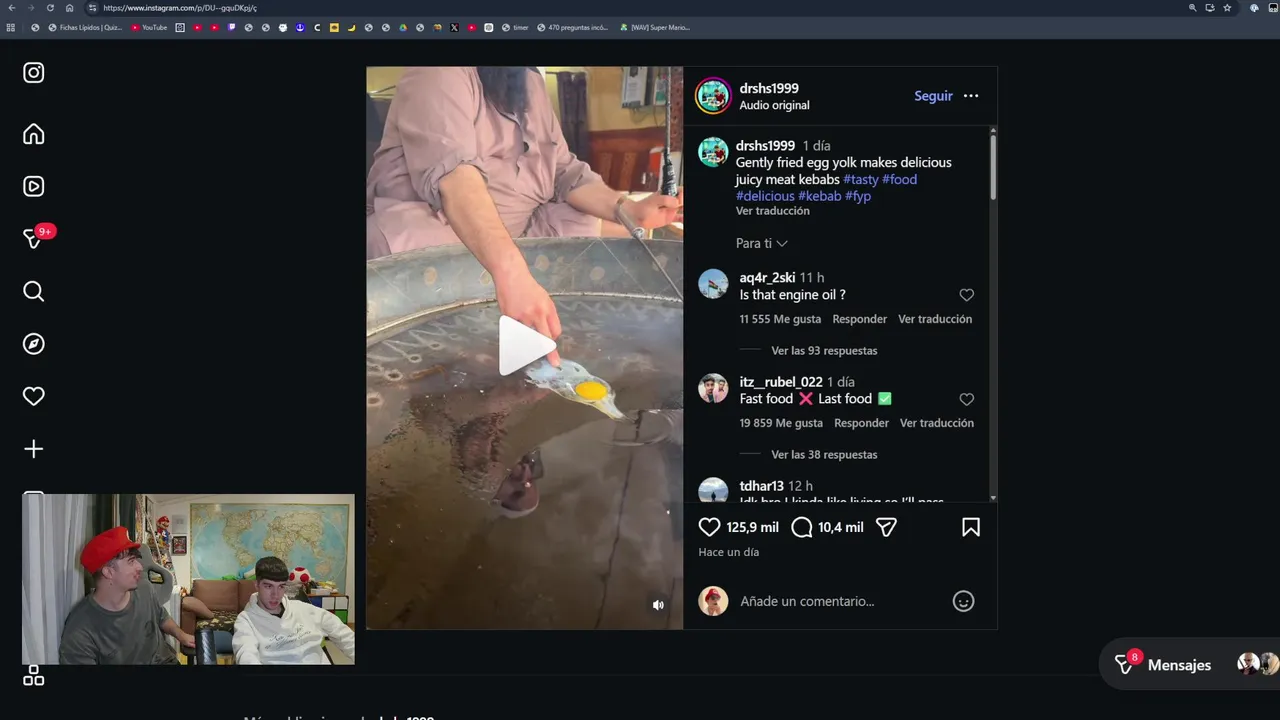Image resolution: width=1280 pixels, height=720 pixels.
Task: Open the timer bookmark
Action: (x=515, y=28)
